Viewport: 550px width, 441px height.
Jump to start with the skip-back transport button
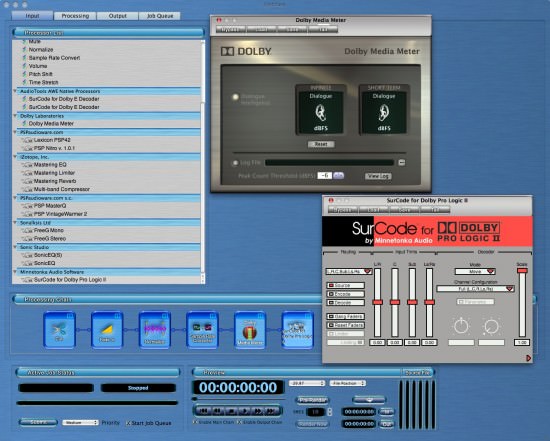point(203,410)
